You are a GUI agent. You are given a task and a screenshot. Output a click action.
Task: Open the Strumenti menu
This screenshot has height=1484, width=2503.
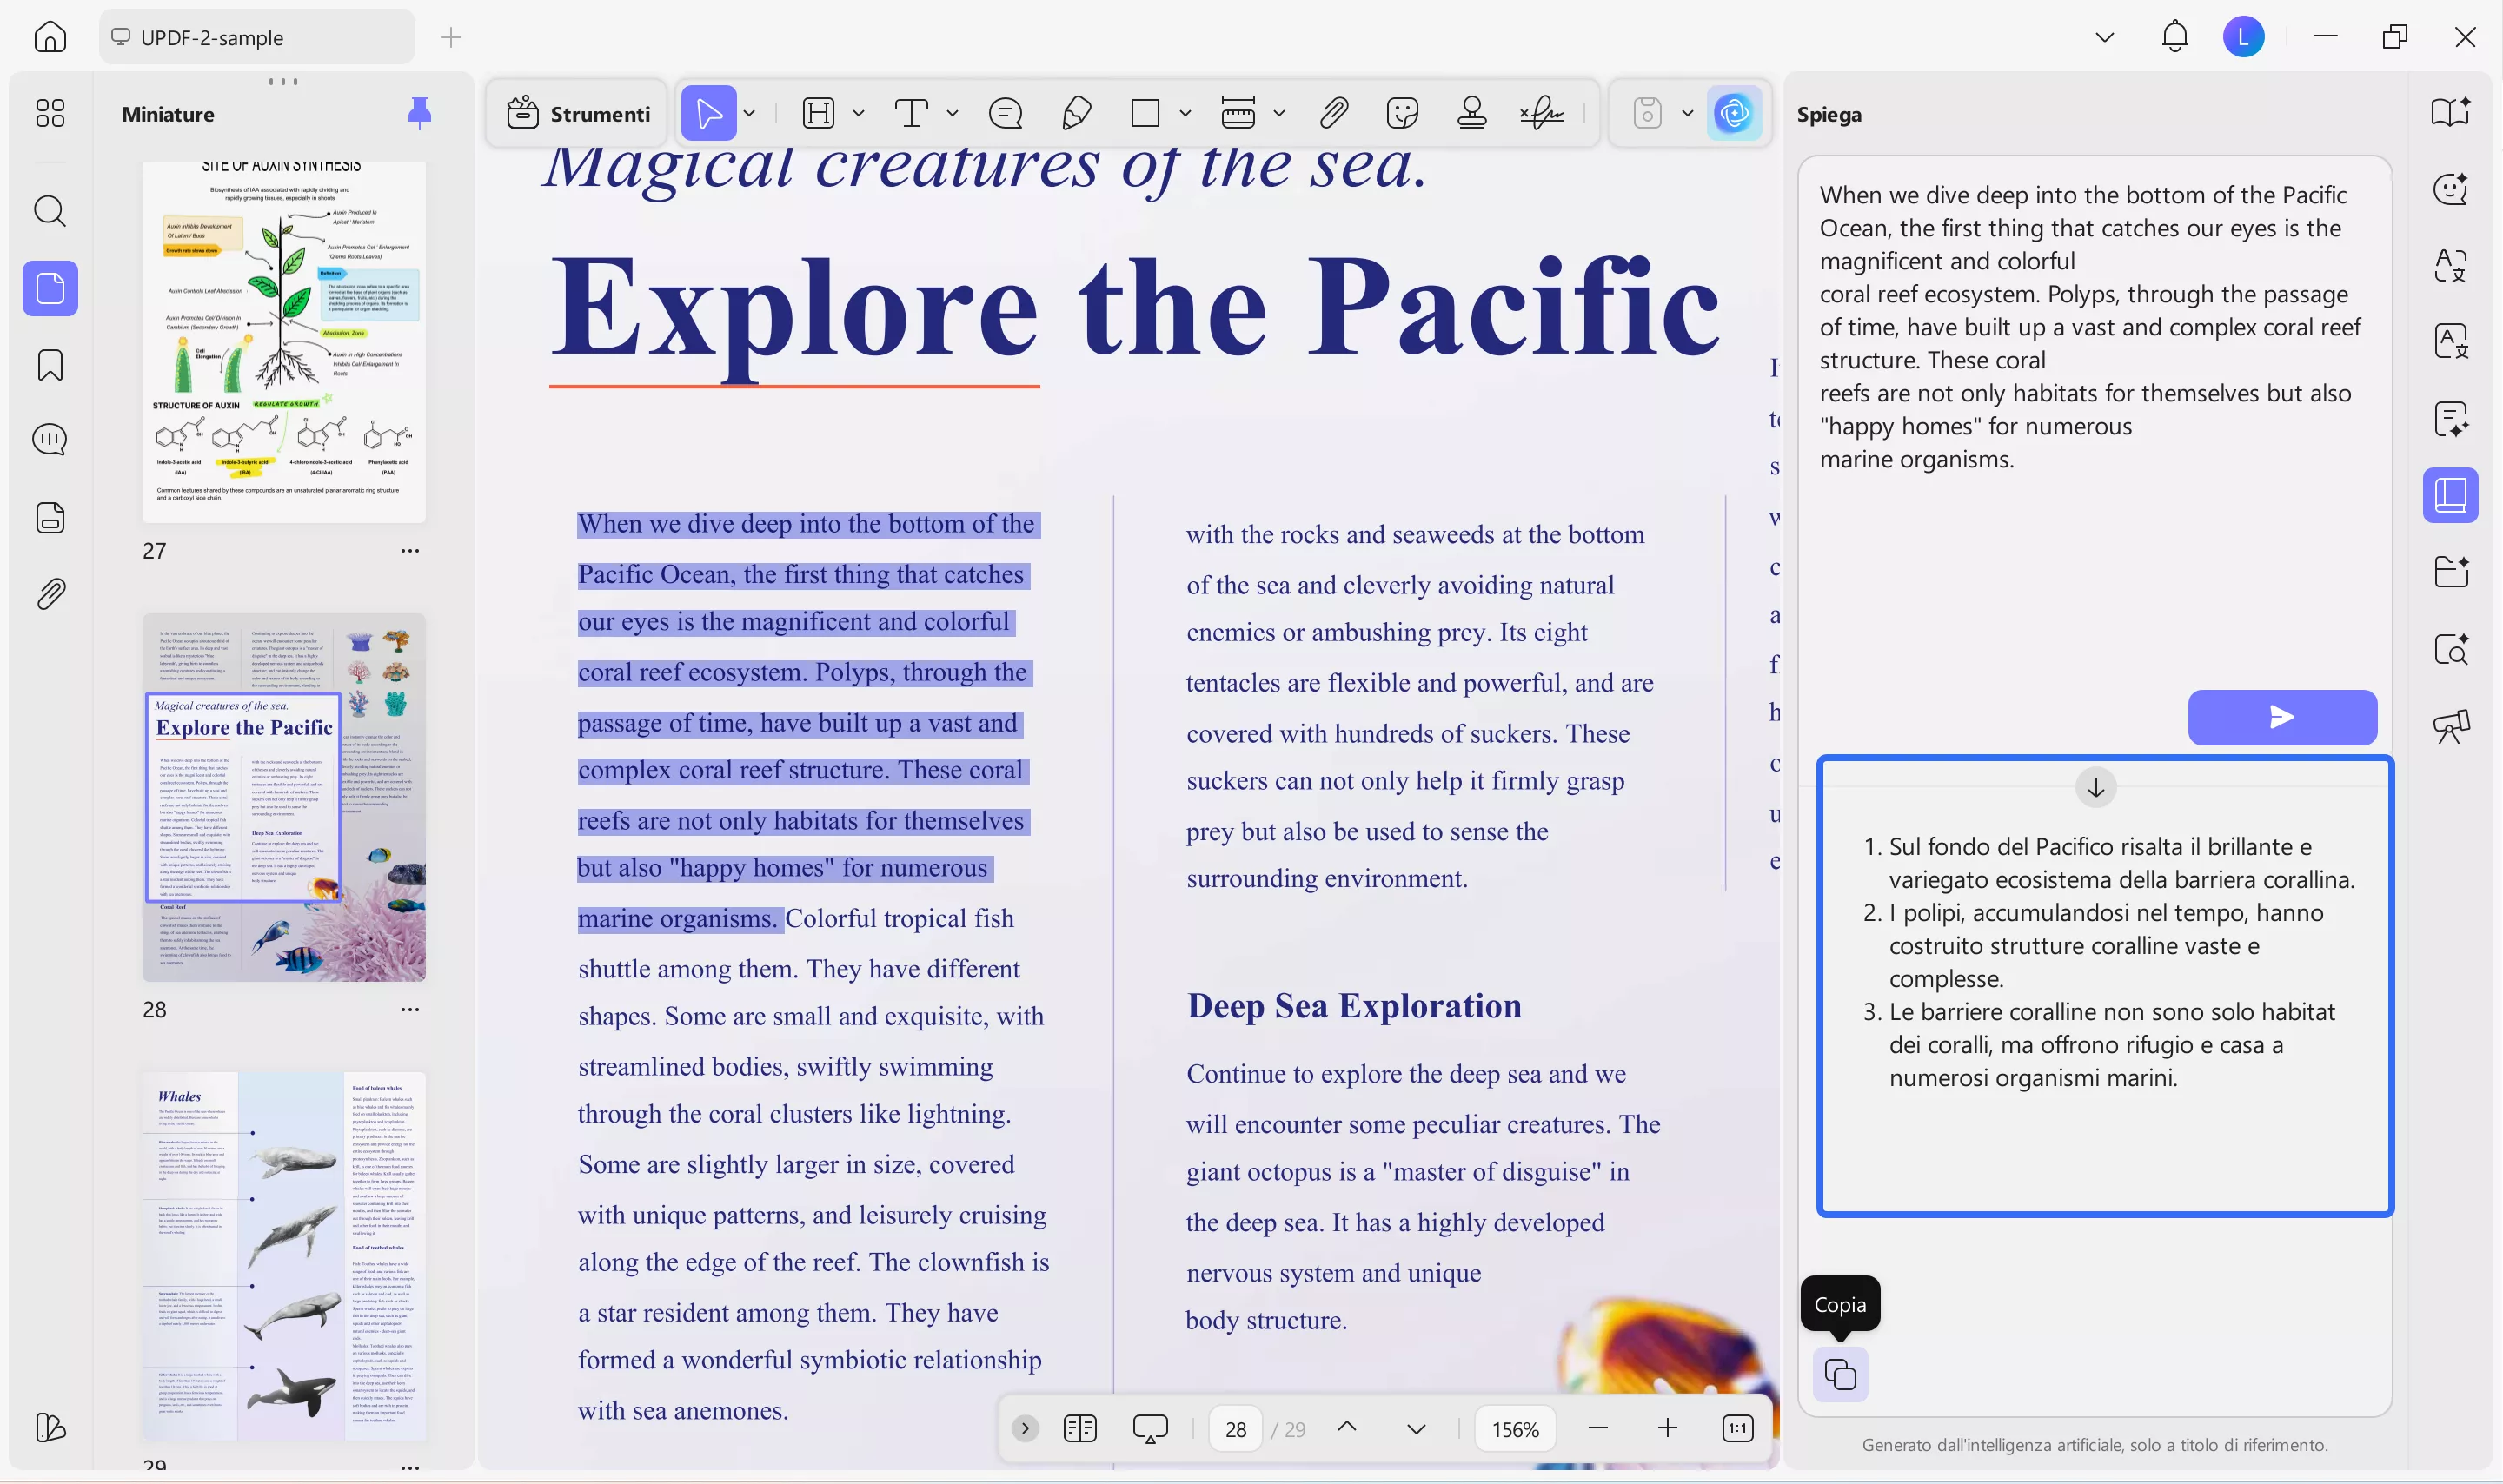point(576,113)
